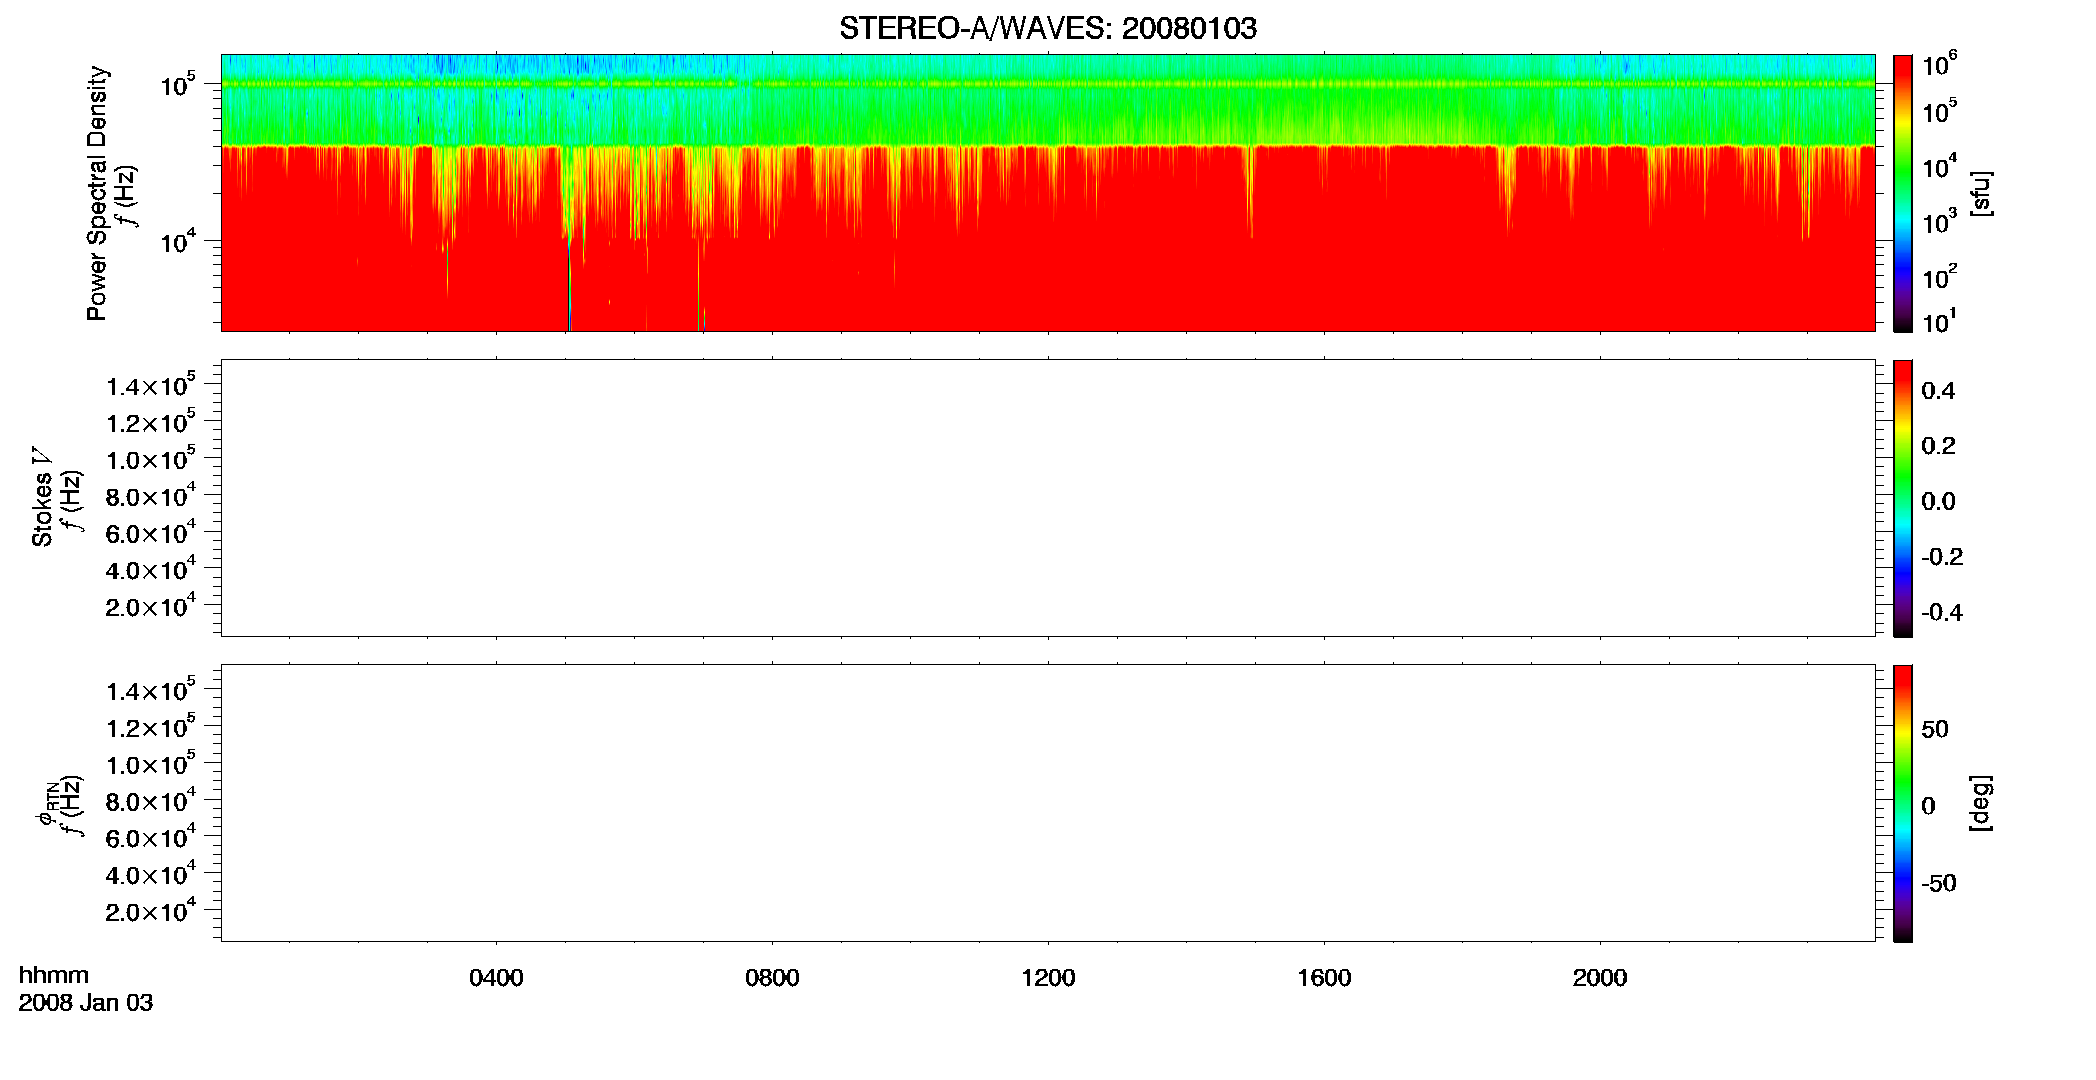Click the -0.2 label on Stokes V color bar

tap(1942, 557)
